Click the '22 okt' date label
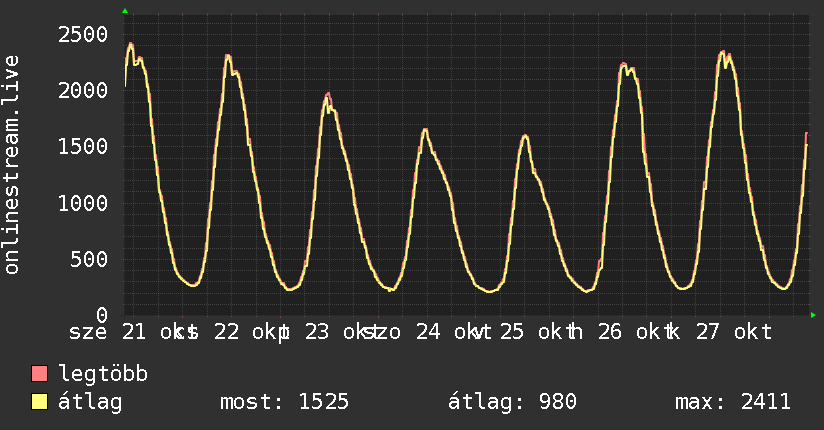Image resolution: width=824 pixels, height=430 pixels. point(251,332)
